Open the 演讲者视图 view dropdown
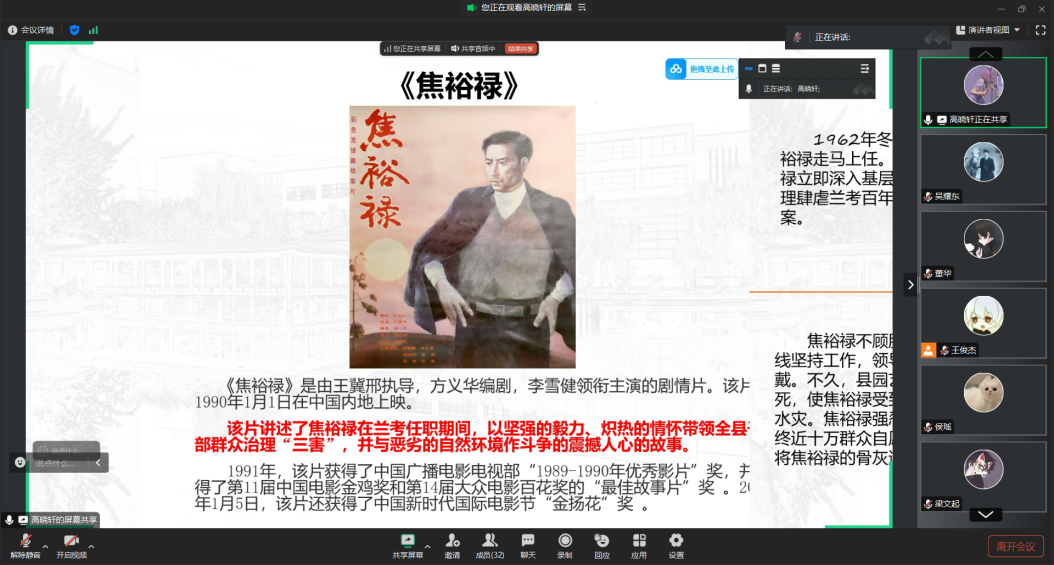 [989, 30]
